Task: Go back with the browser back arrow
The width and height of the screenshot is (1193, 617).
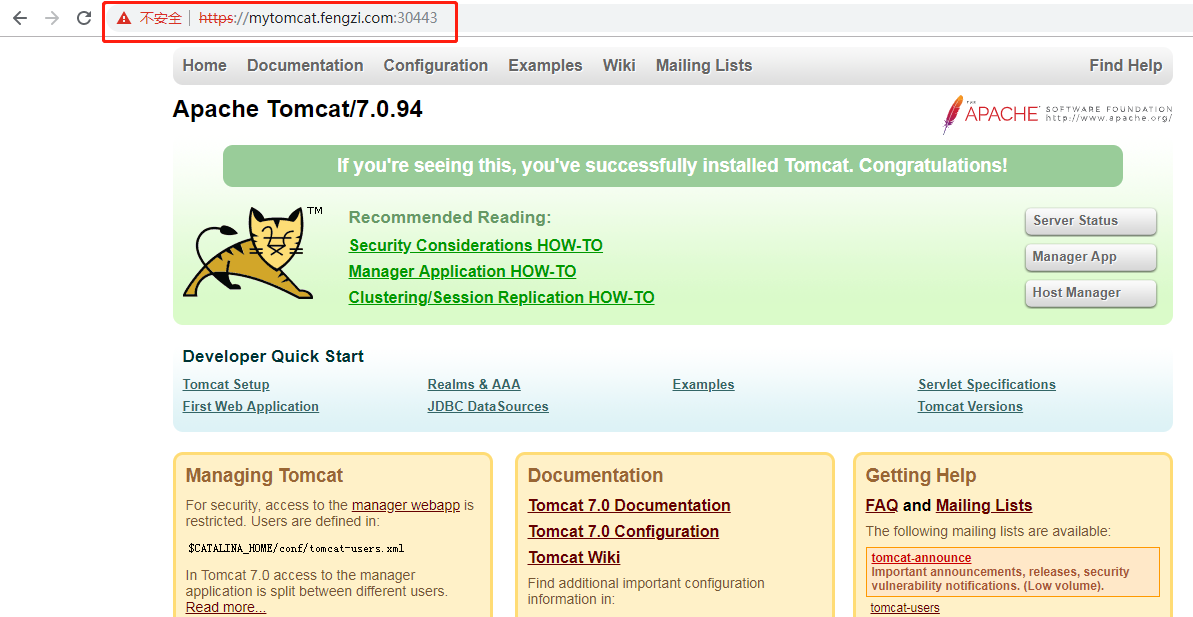Action: click(20, 18)
